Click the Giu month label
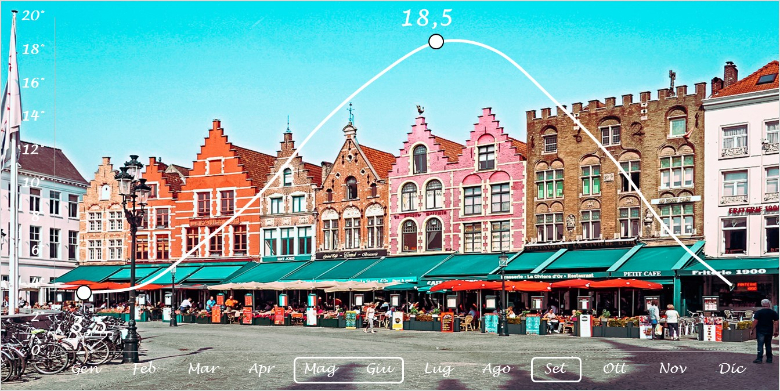 (380, 369)
